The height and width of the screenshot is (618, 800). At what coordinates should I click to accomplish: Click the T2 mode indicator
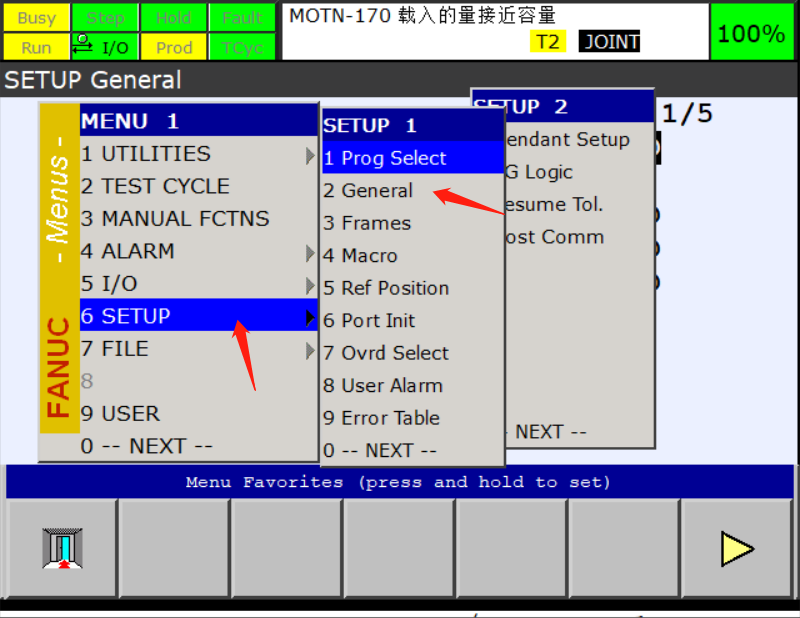(548, 41)
